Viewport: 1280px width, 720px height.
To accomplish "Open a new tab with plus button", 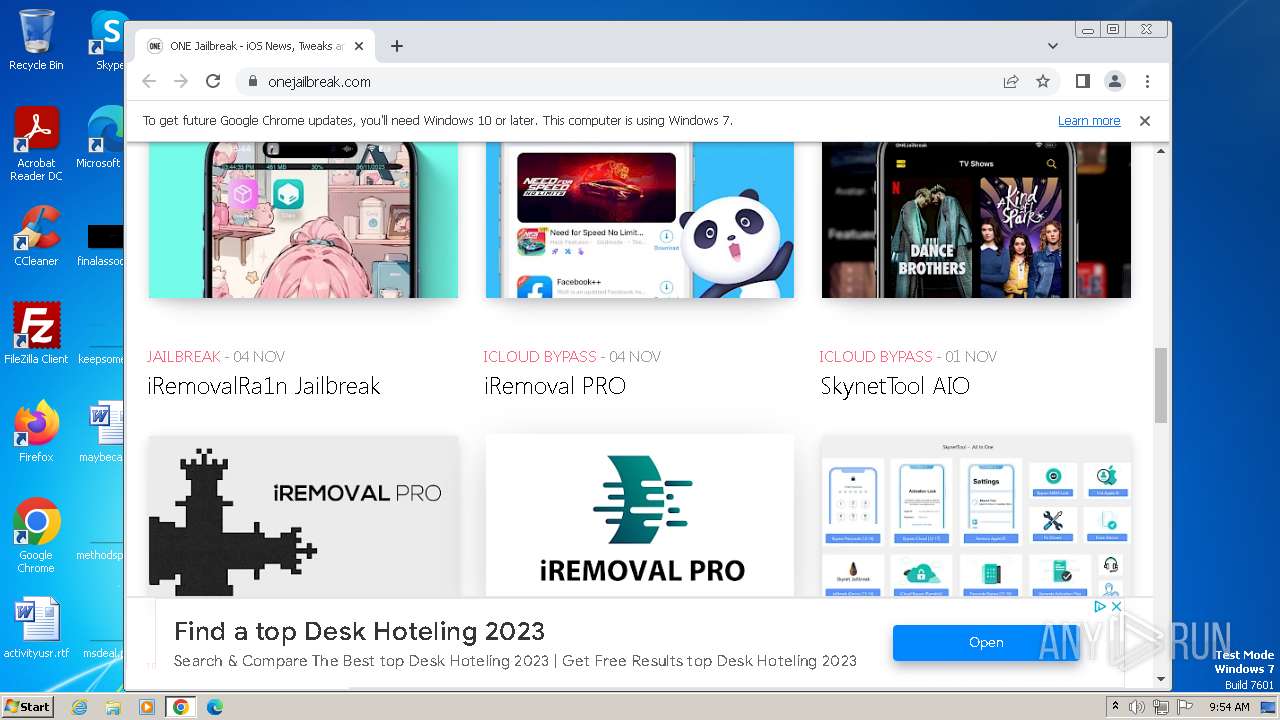I will [x=397, y=46].
